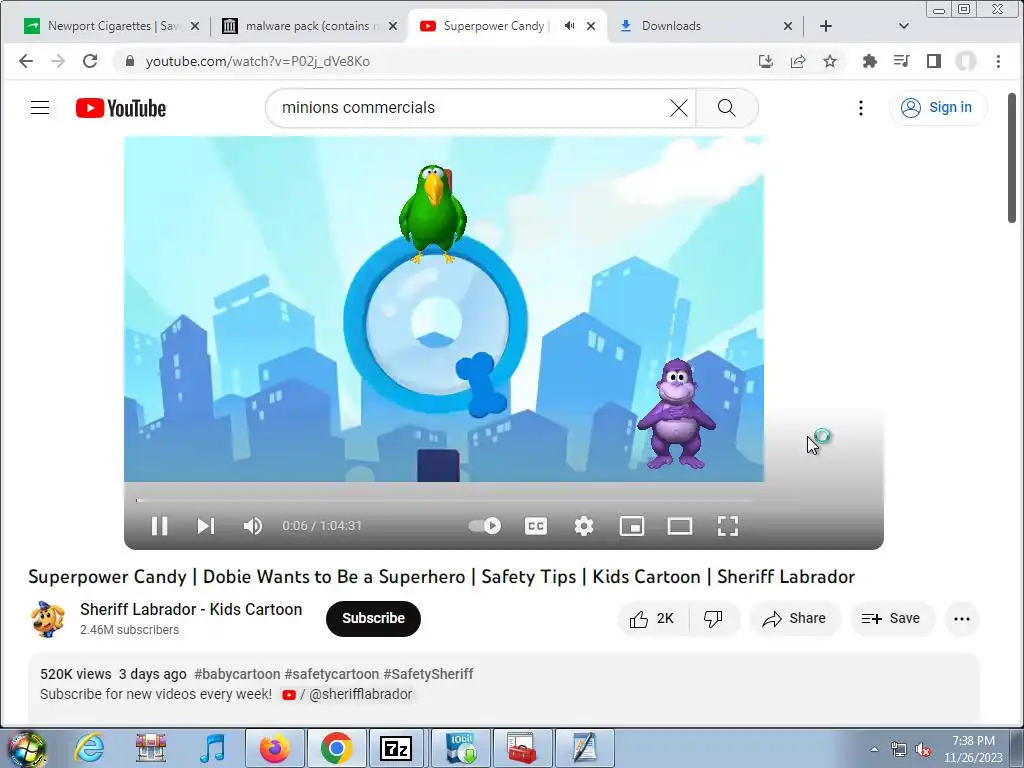Open a new browser tab

pos(825,26)
